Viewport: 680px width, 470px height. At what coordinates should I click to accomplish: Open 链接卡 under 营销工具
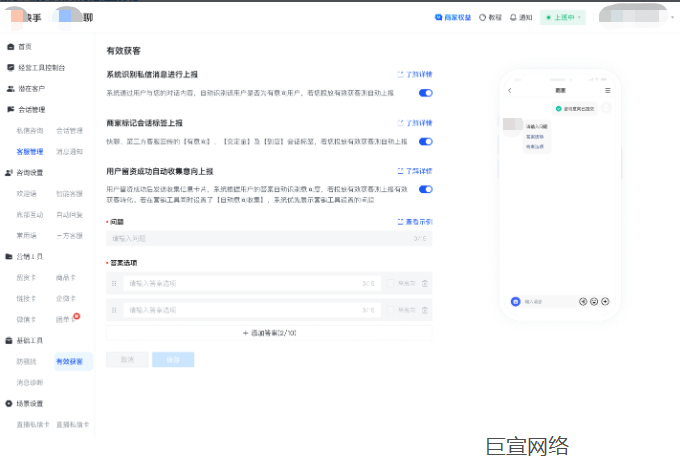click(x=26, y=298)
